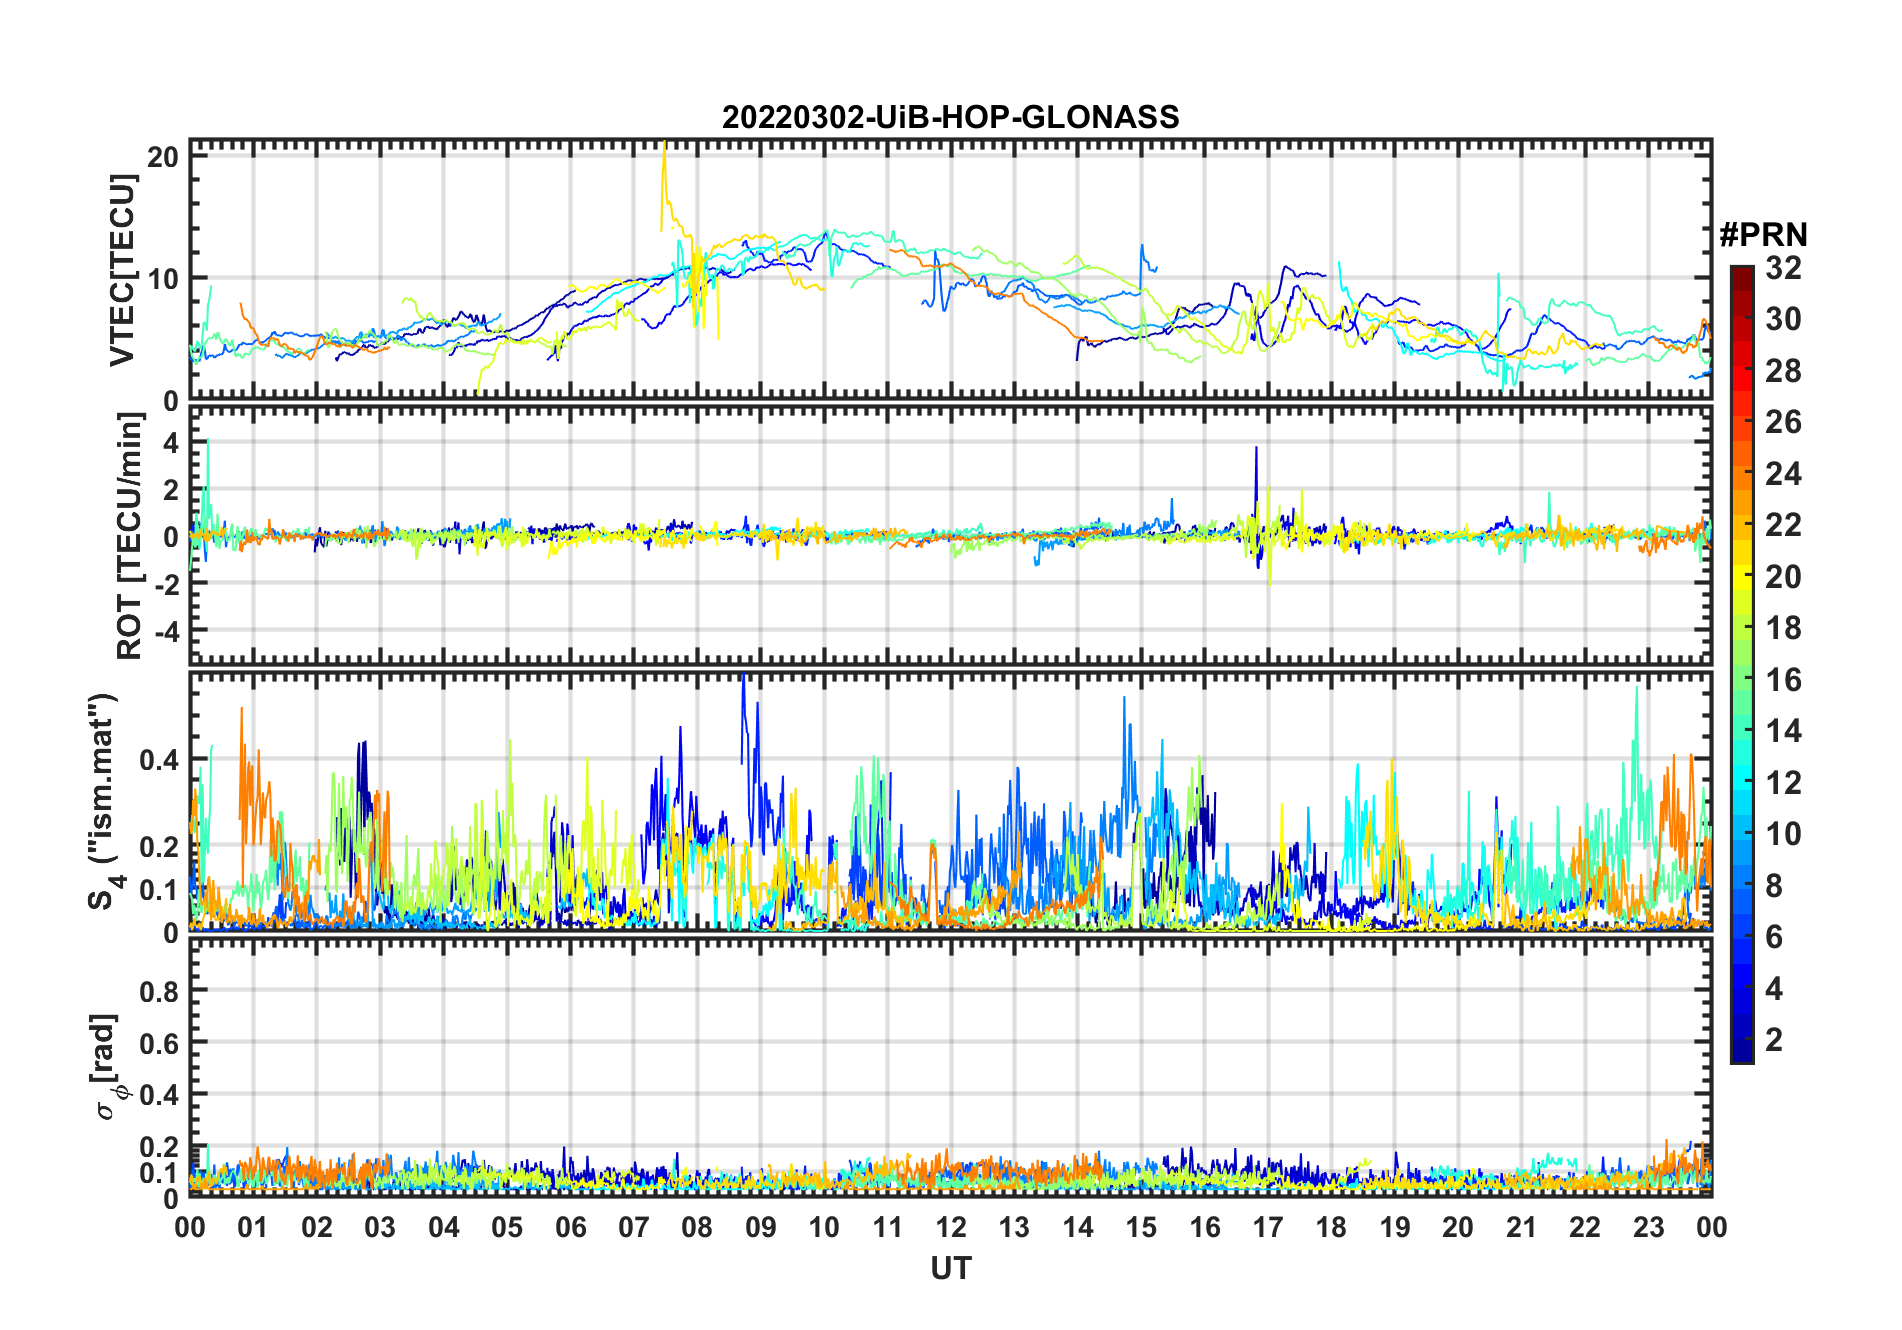Click the σφ[rad] y-axis label
Image resolution: width=1902 pixels, height=1330 pixels.
107,1066
